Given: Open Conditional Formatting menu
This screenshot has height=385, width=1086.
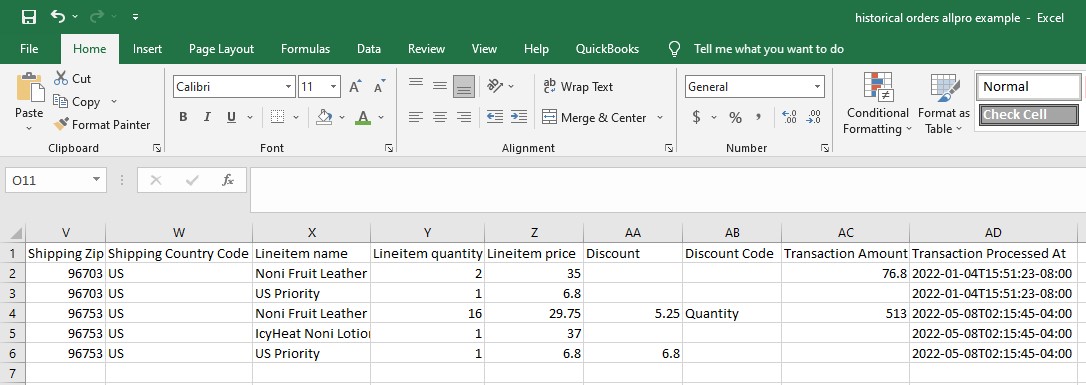Looking at the screenshot, I should pyautogui.click(x=878, y=103).
